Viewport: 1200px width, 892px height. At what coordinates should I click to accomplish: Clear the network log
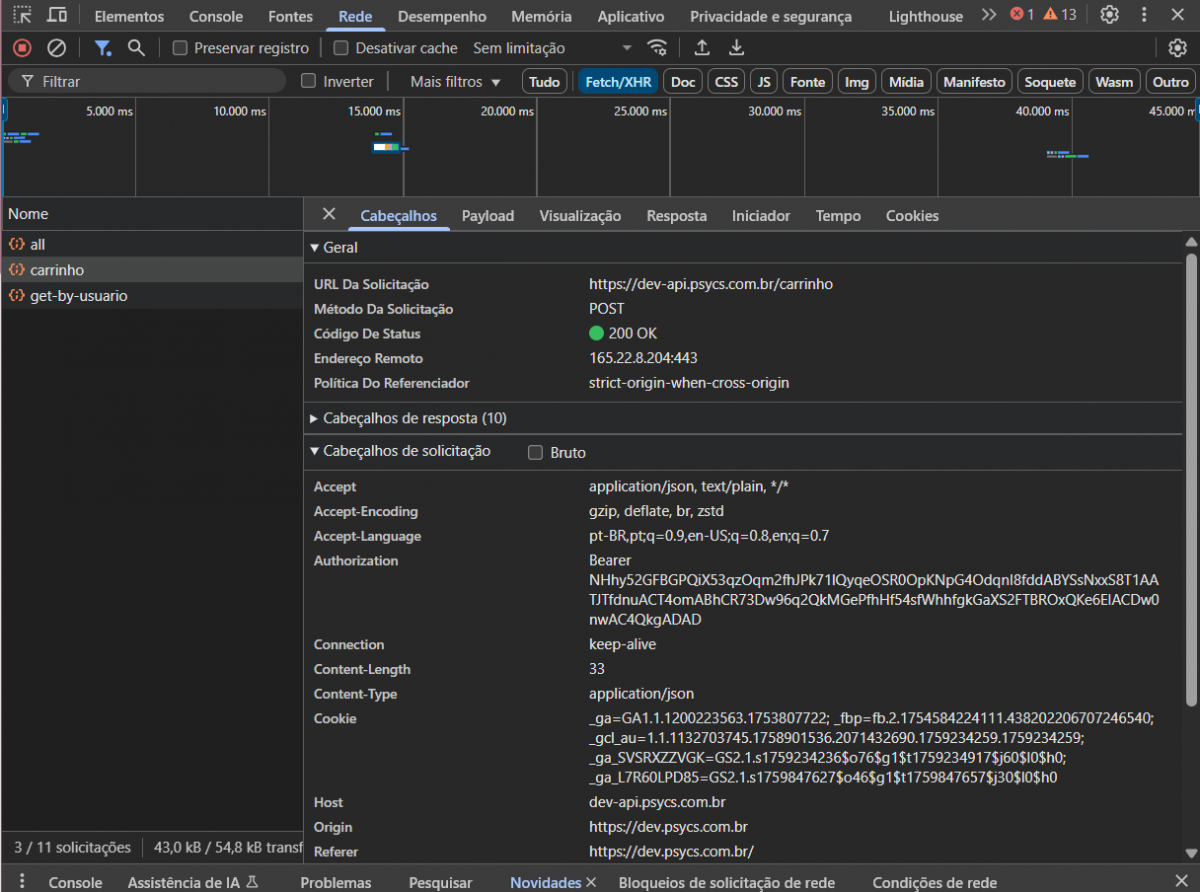pos(57,48)
